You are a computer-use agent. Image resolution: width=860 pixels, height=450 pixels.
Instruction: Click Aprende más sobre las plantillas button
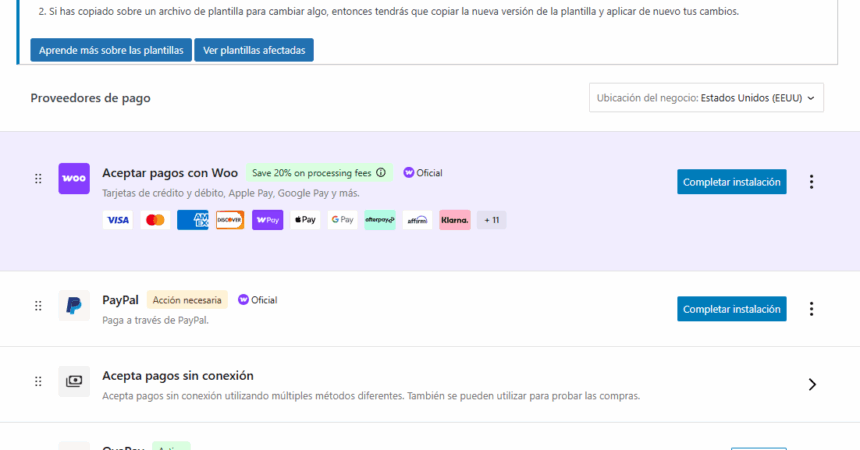[x=111, y=50]
